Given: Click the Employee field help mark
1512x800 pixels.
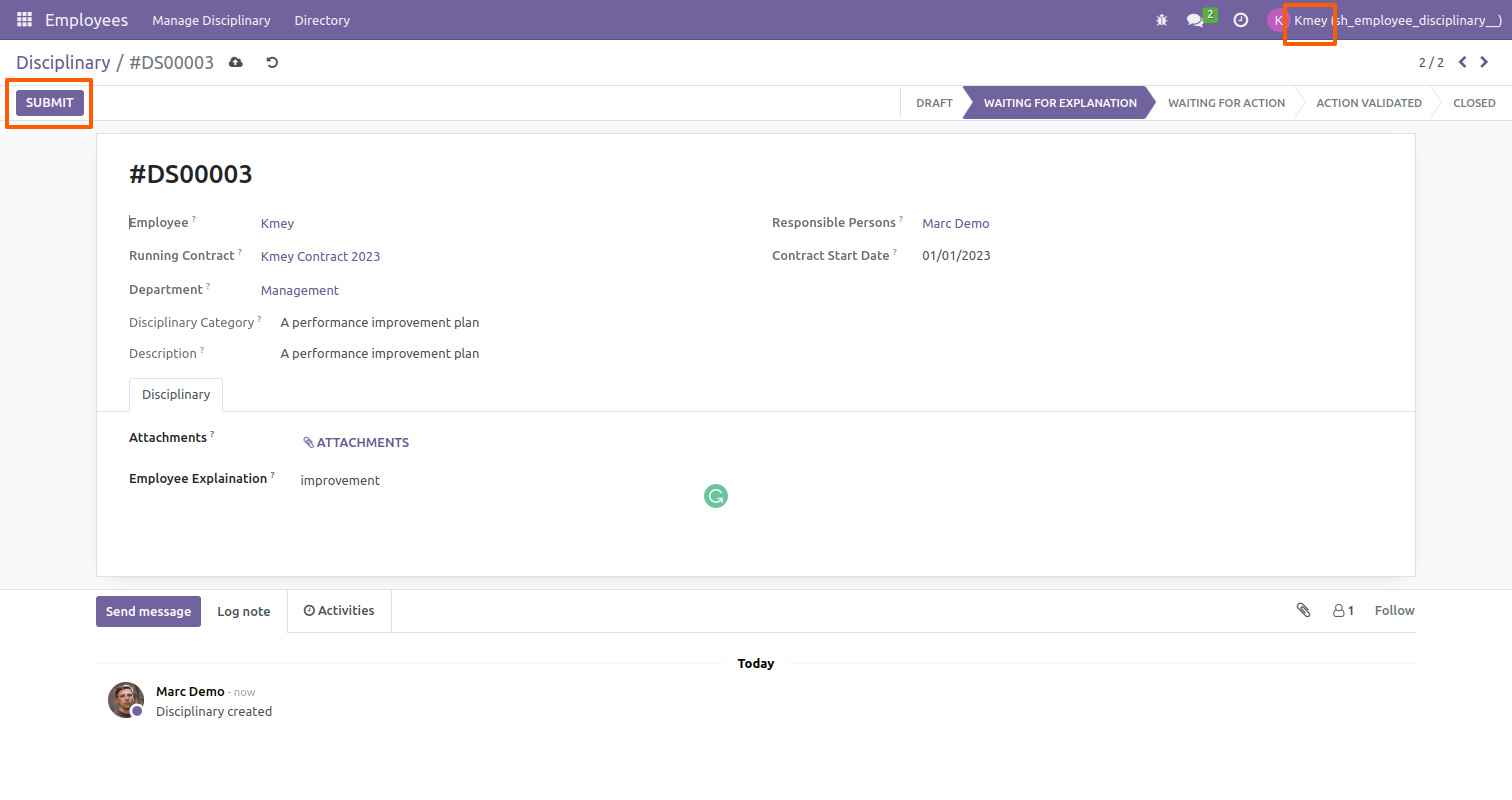Looking at the screenshot, I should [x=194, y=219].
